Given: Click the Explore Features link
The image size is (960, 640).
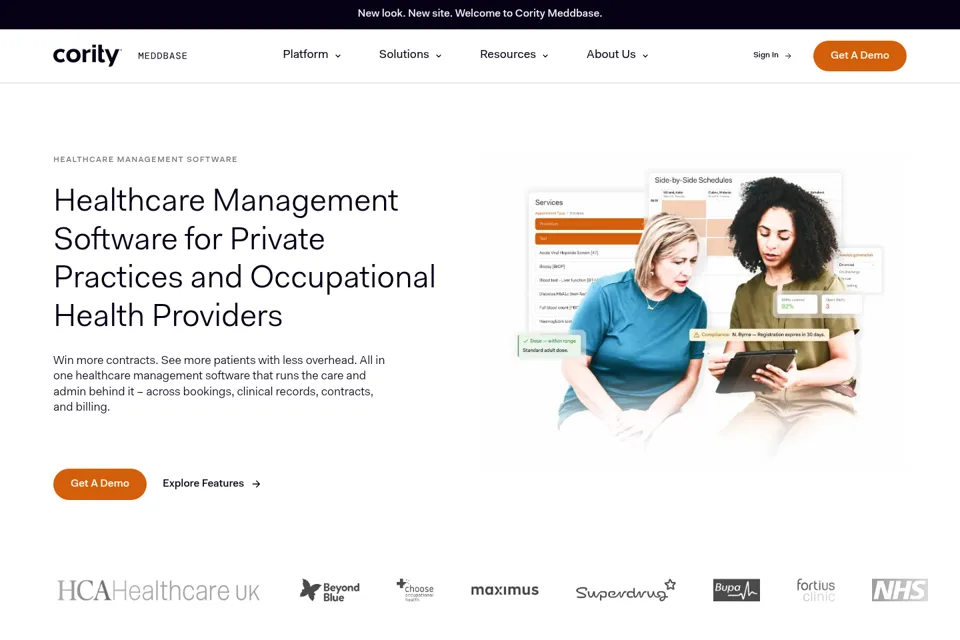Looking at the screenshot, I should point(211,484).
